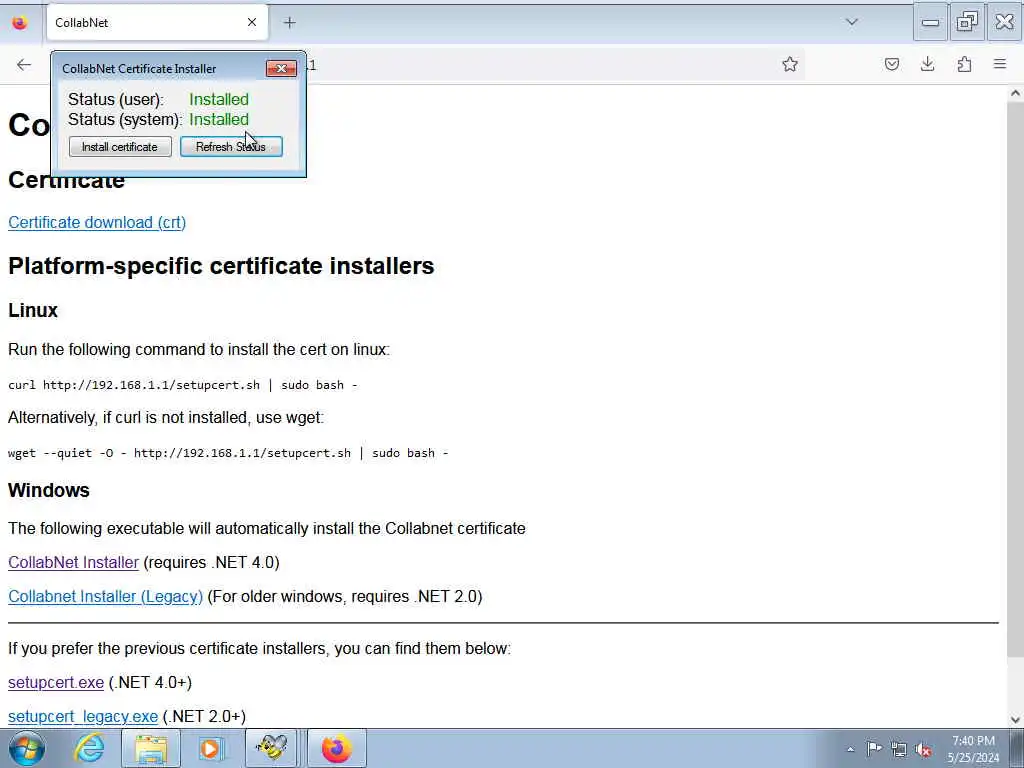Viewport: 1024px width, 768px height.
Task: Close the CollabNet browser tab
Action: pyautogui.click(x=251, y=23)
